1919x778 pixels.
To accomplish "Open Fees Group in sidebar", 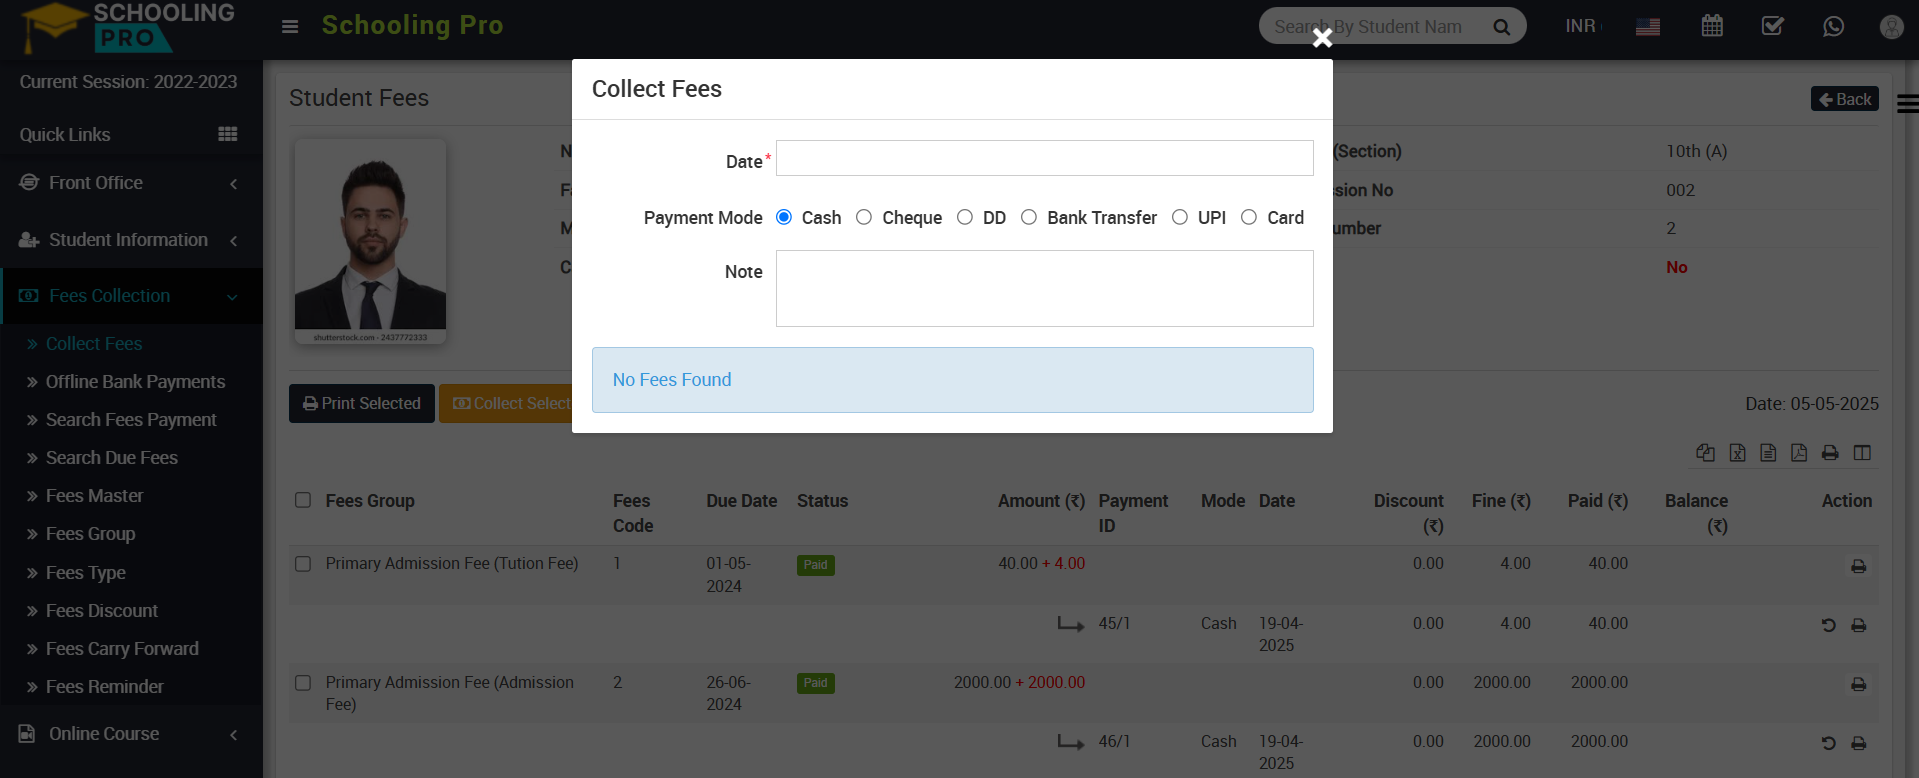I will [x=90, y=534].
